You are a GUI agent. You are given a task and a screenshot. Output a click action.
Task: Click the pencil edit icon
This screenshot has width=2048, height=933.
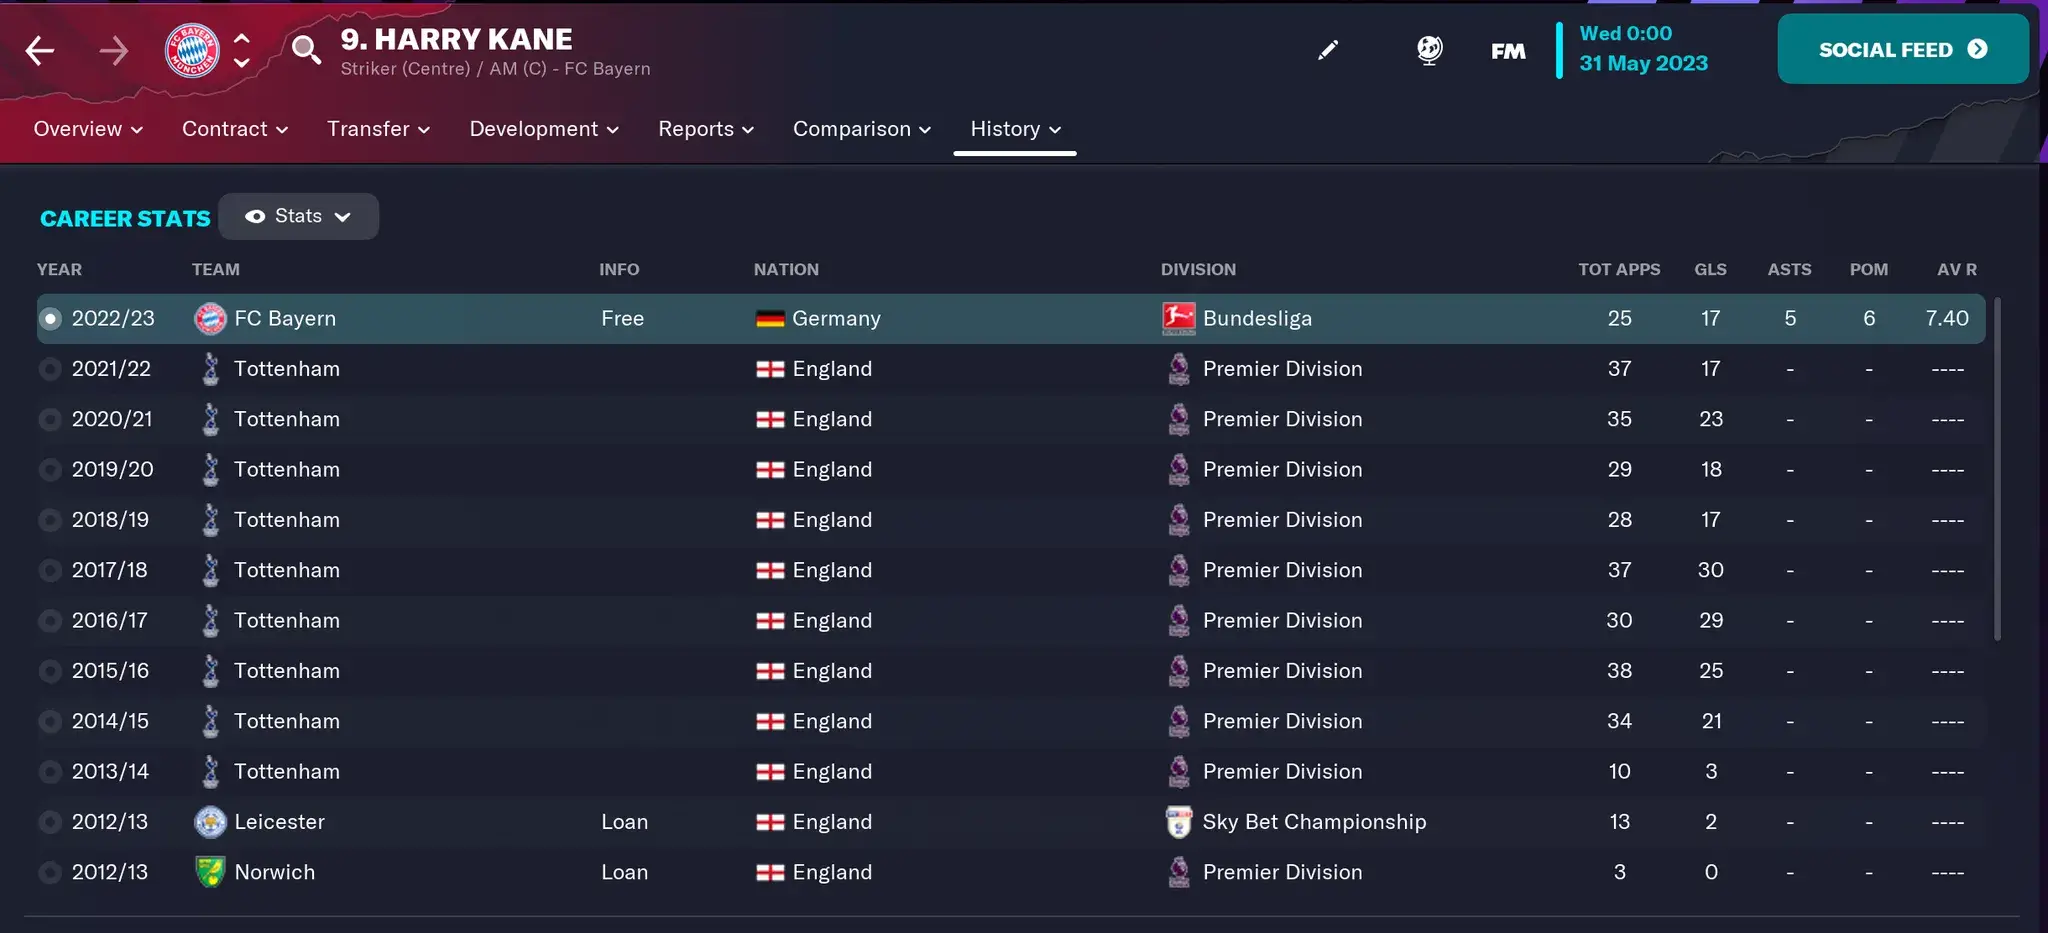[1328, 50]
